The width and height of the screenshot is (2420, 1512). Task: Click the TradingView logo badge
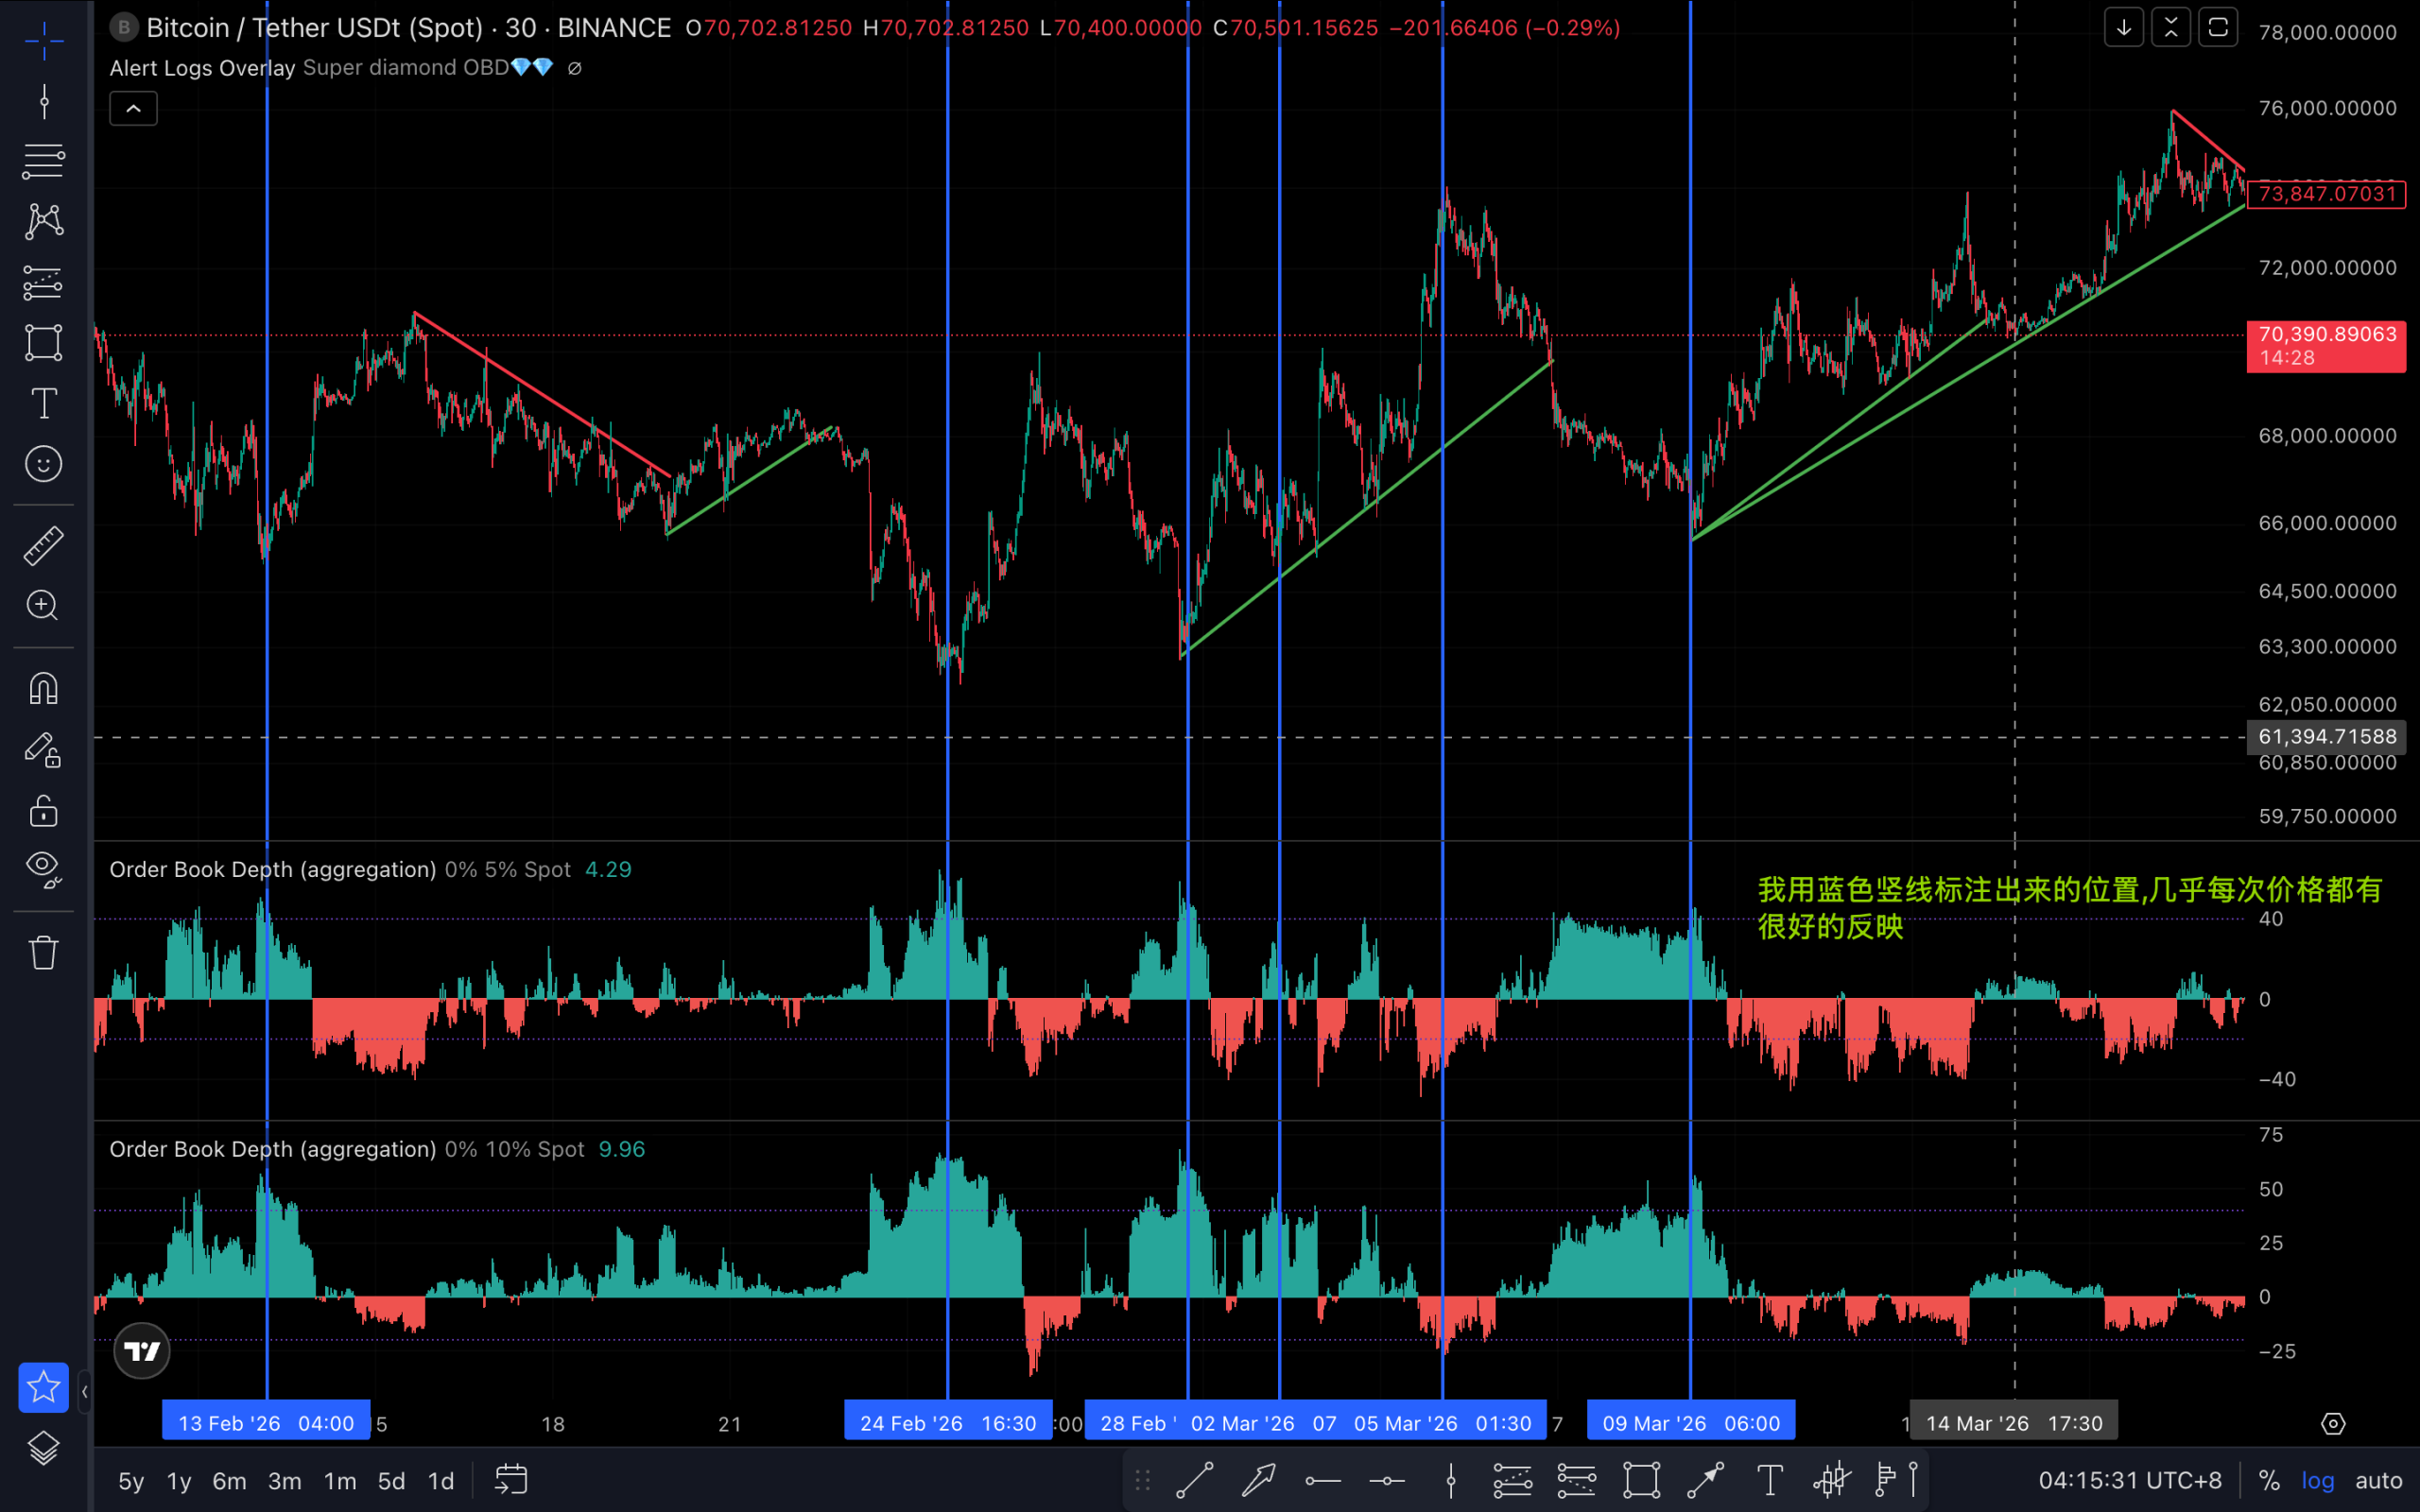pos(141,1351)
